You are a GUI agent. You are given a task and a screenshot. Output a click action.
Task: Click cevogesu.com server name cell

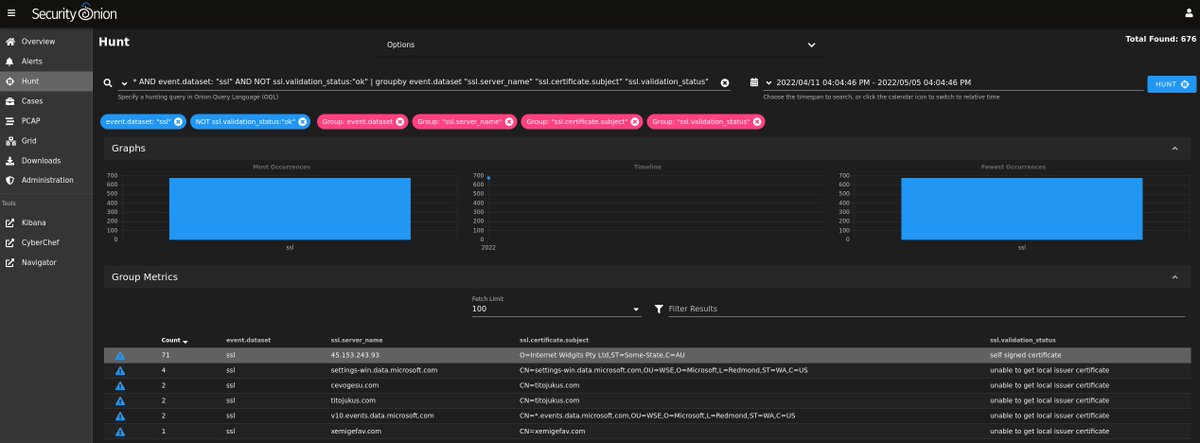coord(354,385)
